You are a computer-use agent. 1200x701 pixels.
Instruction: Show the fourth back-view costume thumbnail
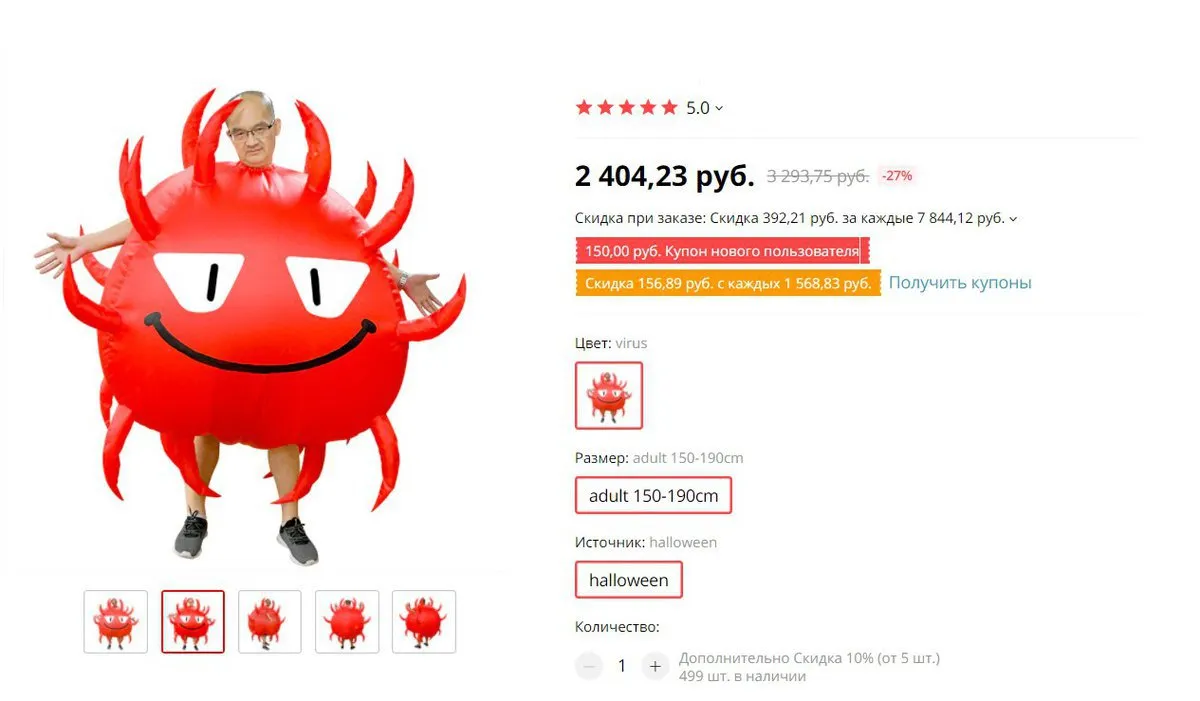point(347,622)
